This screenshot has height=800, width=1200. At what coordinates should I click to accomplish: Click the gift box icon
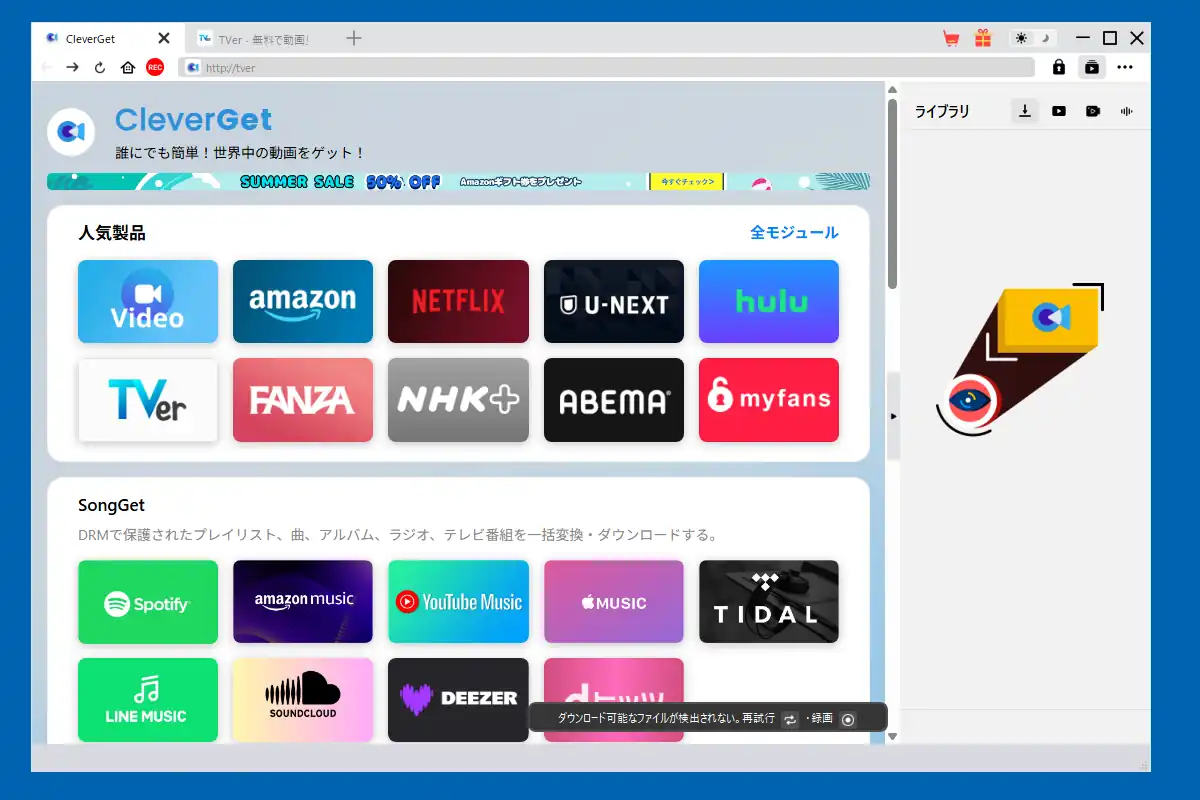point(983,38)
